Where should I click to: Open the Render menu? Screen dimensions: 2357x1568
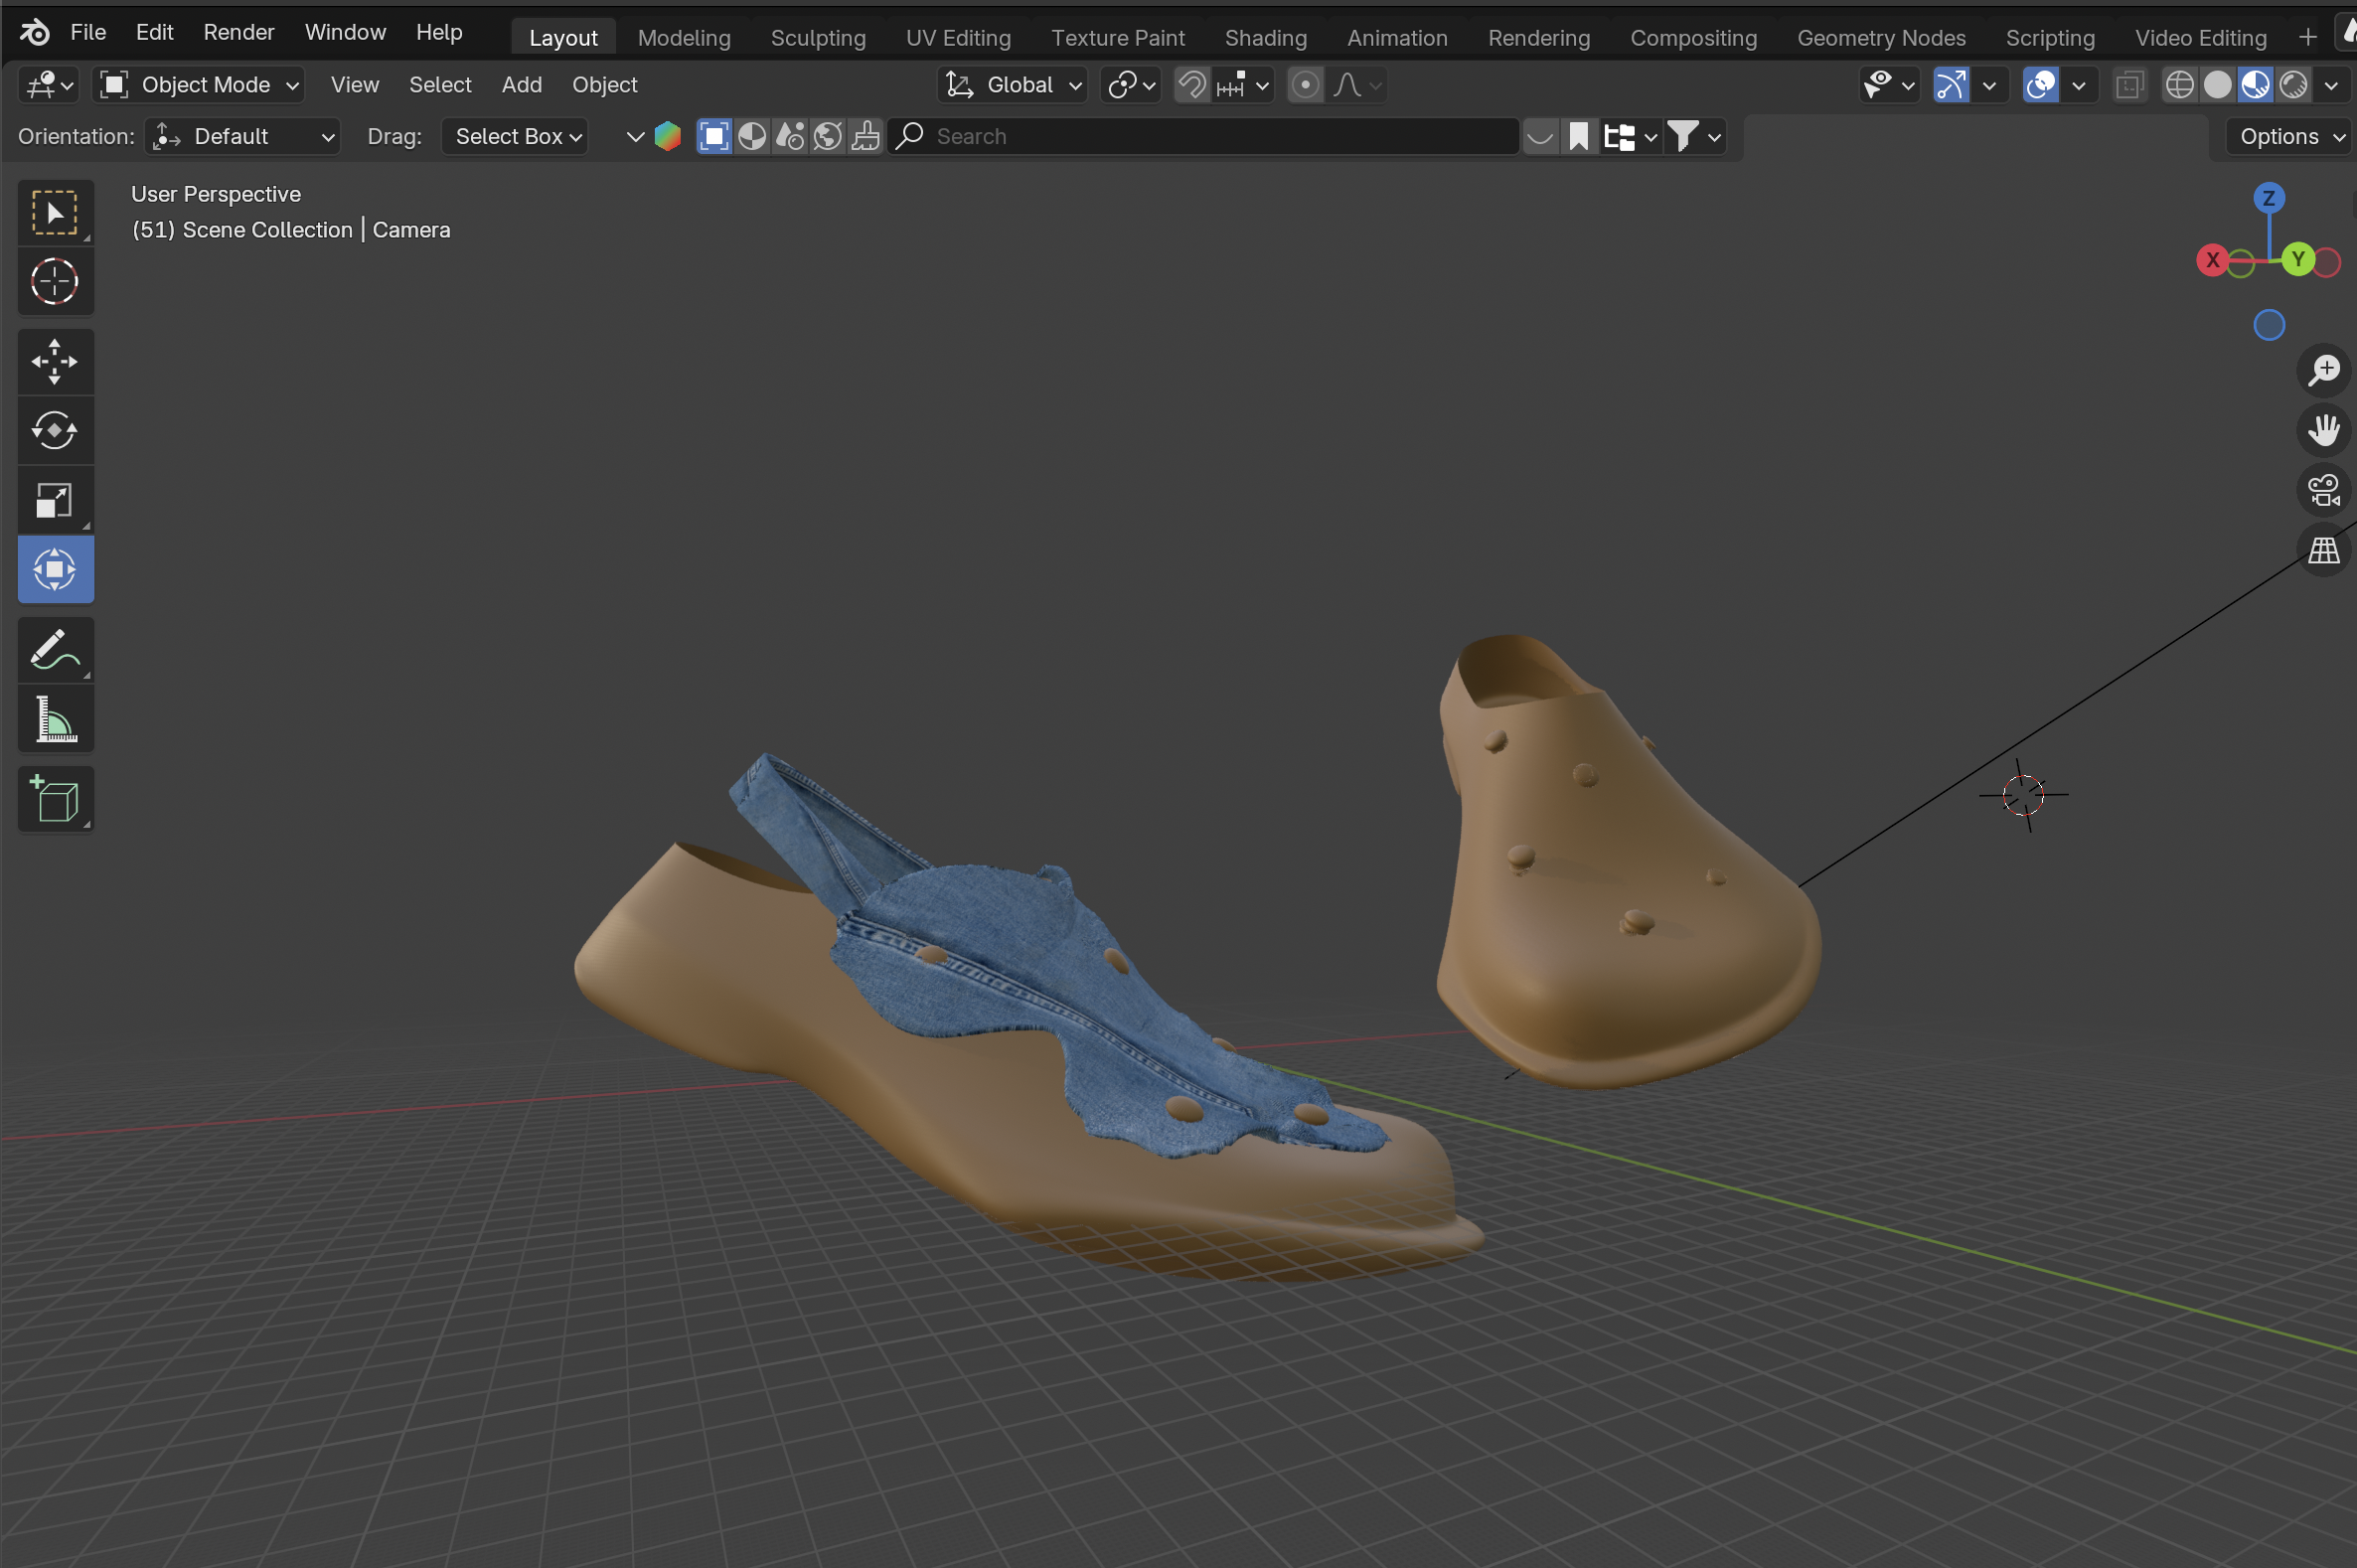pyautogui.click(x=238, y=32)
